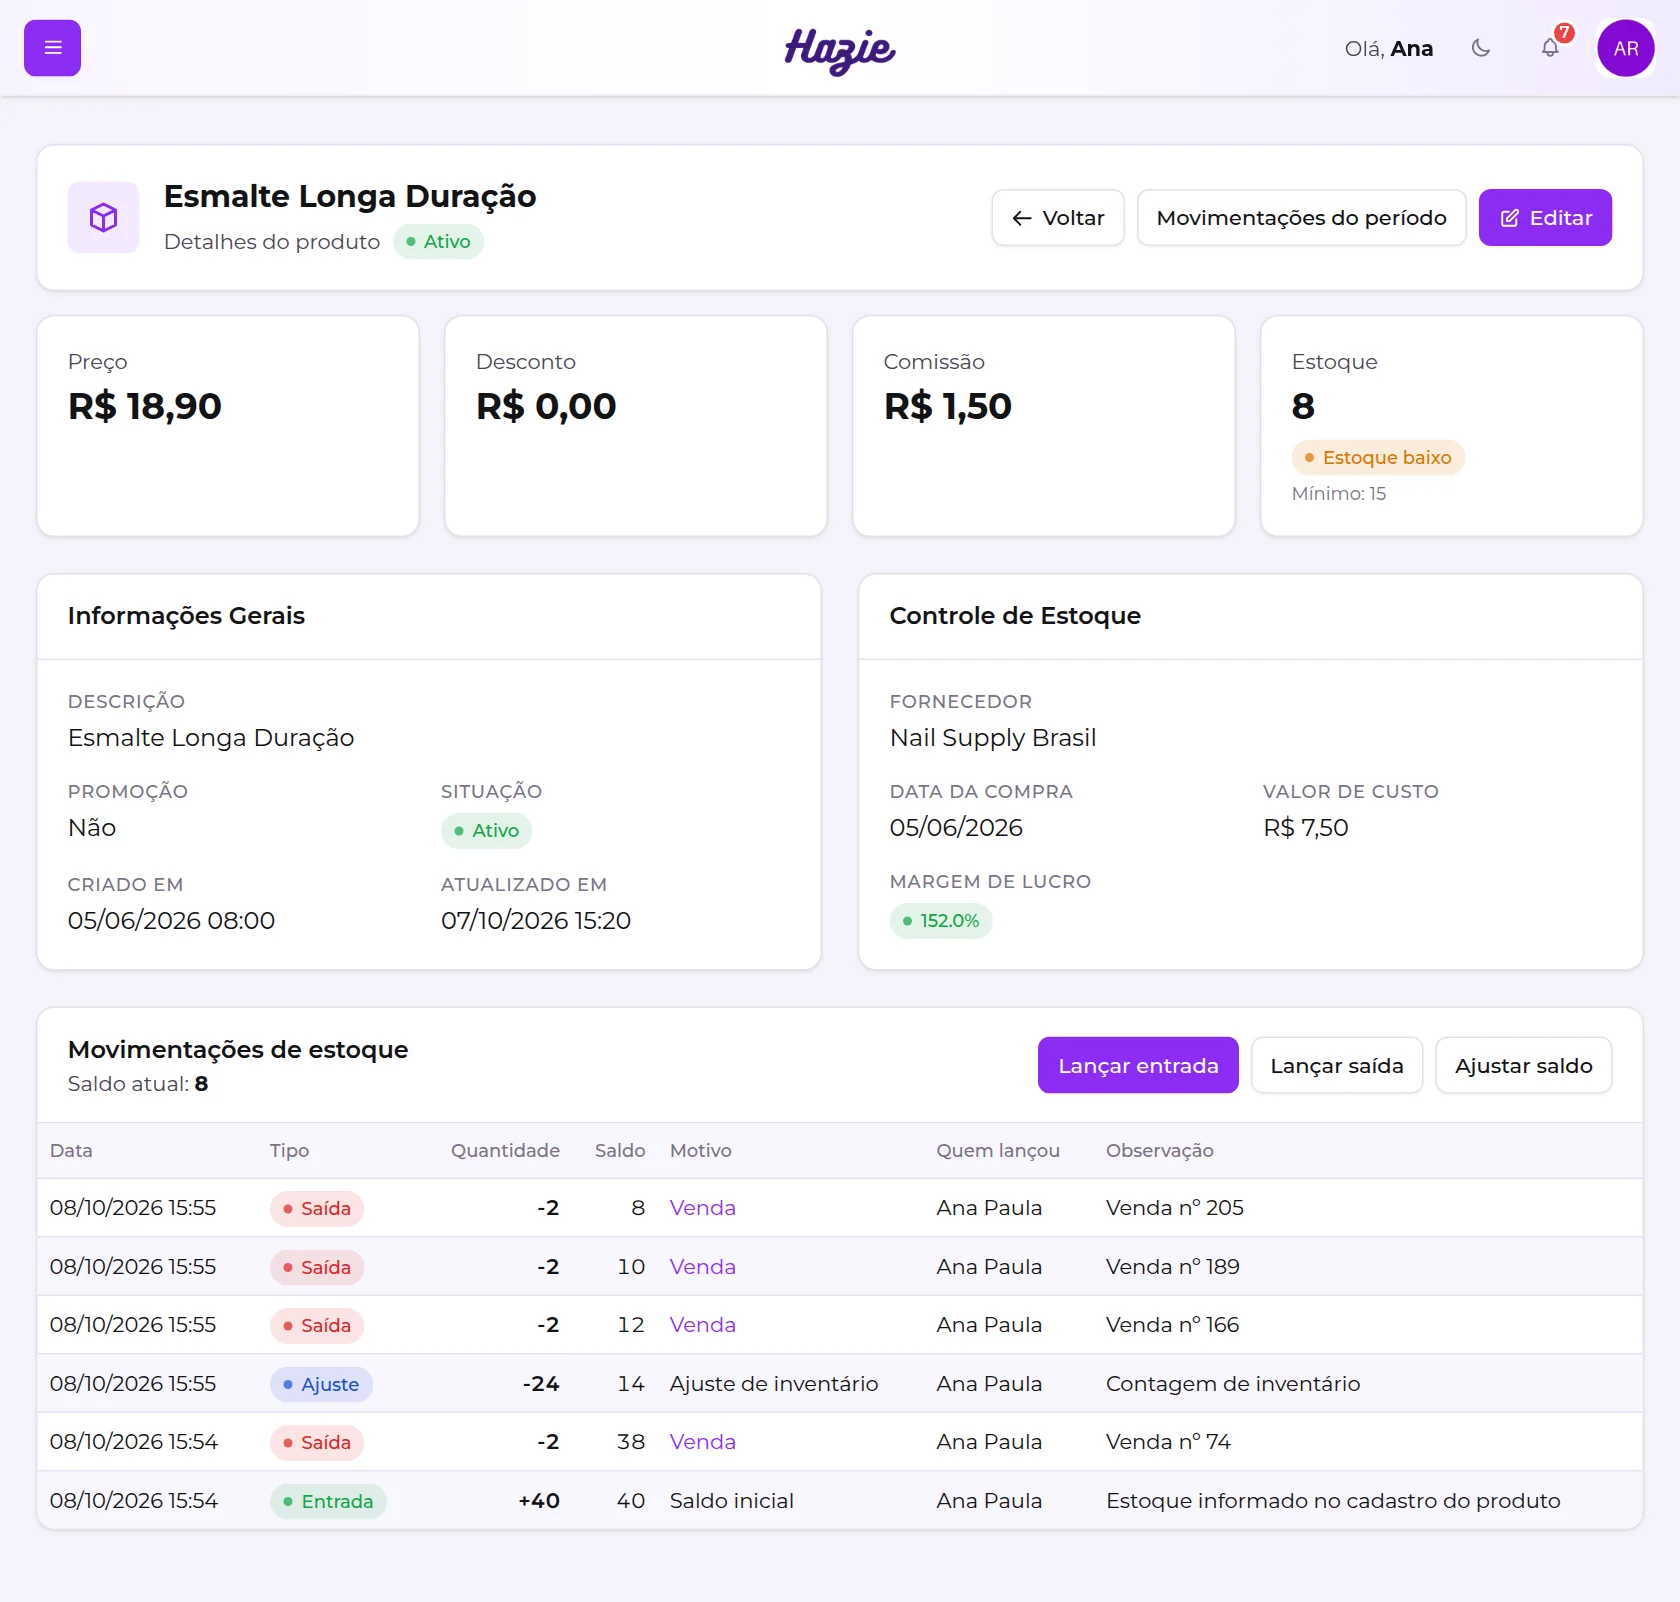Click the Entrada type badge
This screenshot has height=1602, width=1680.
pyautogui.click(x=328, y=1501)
